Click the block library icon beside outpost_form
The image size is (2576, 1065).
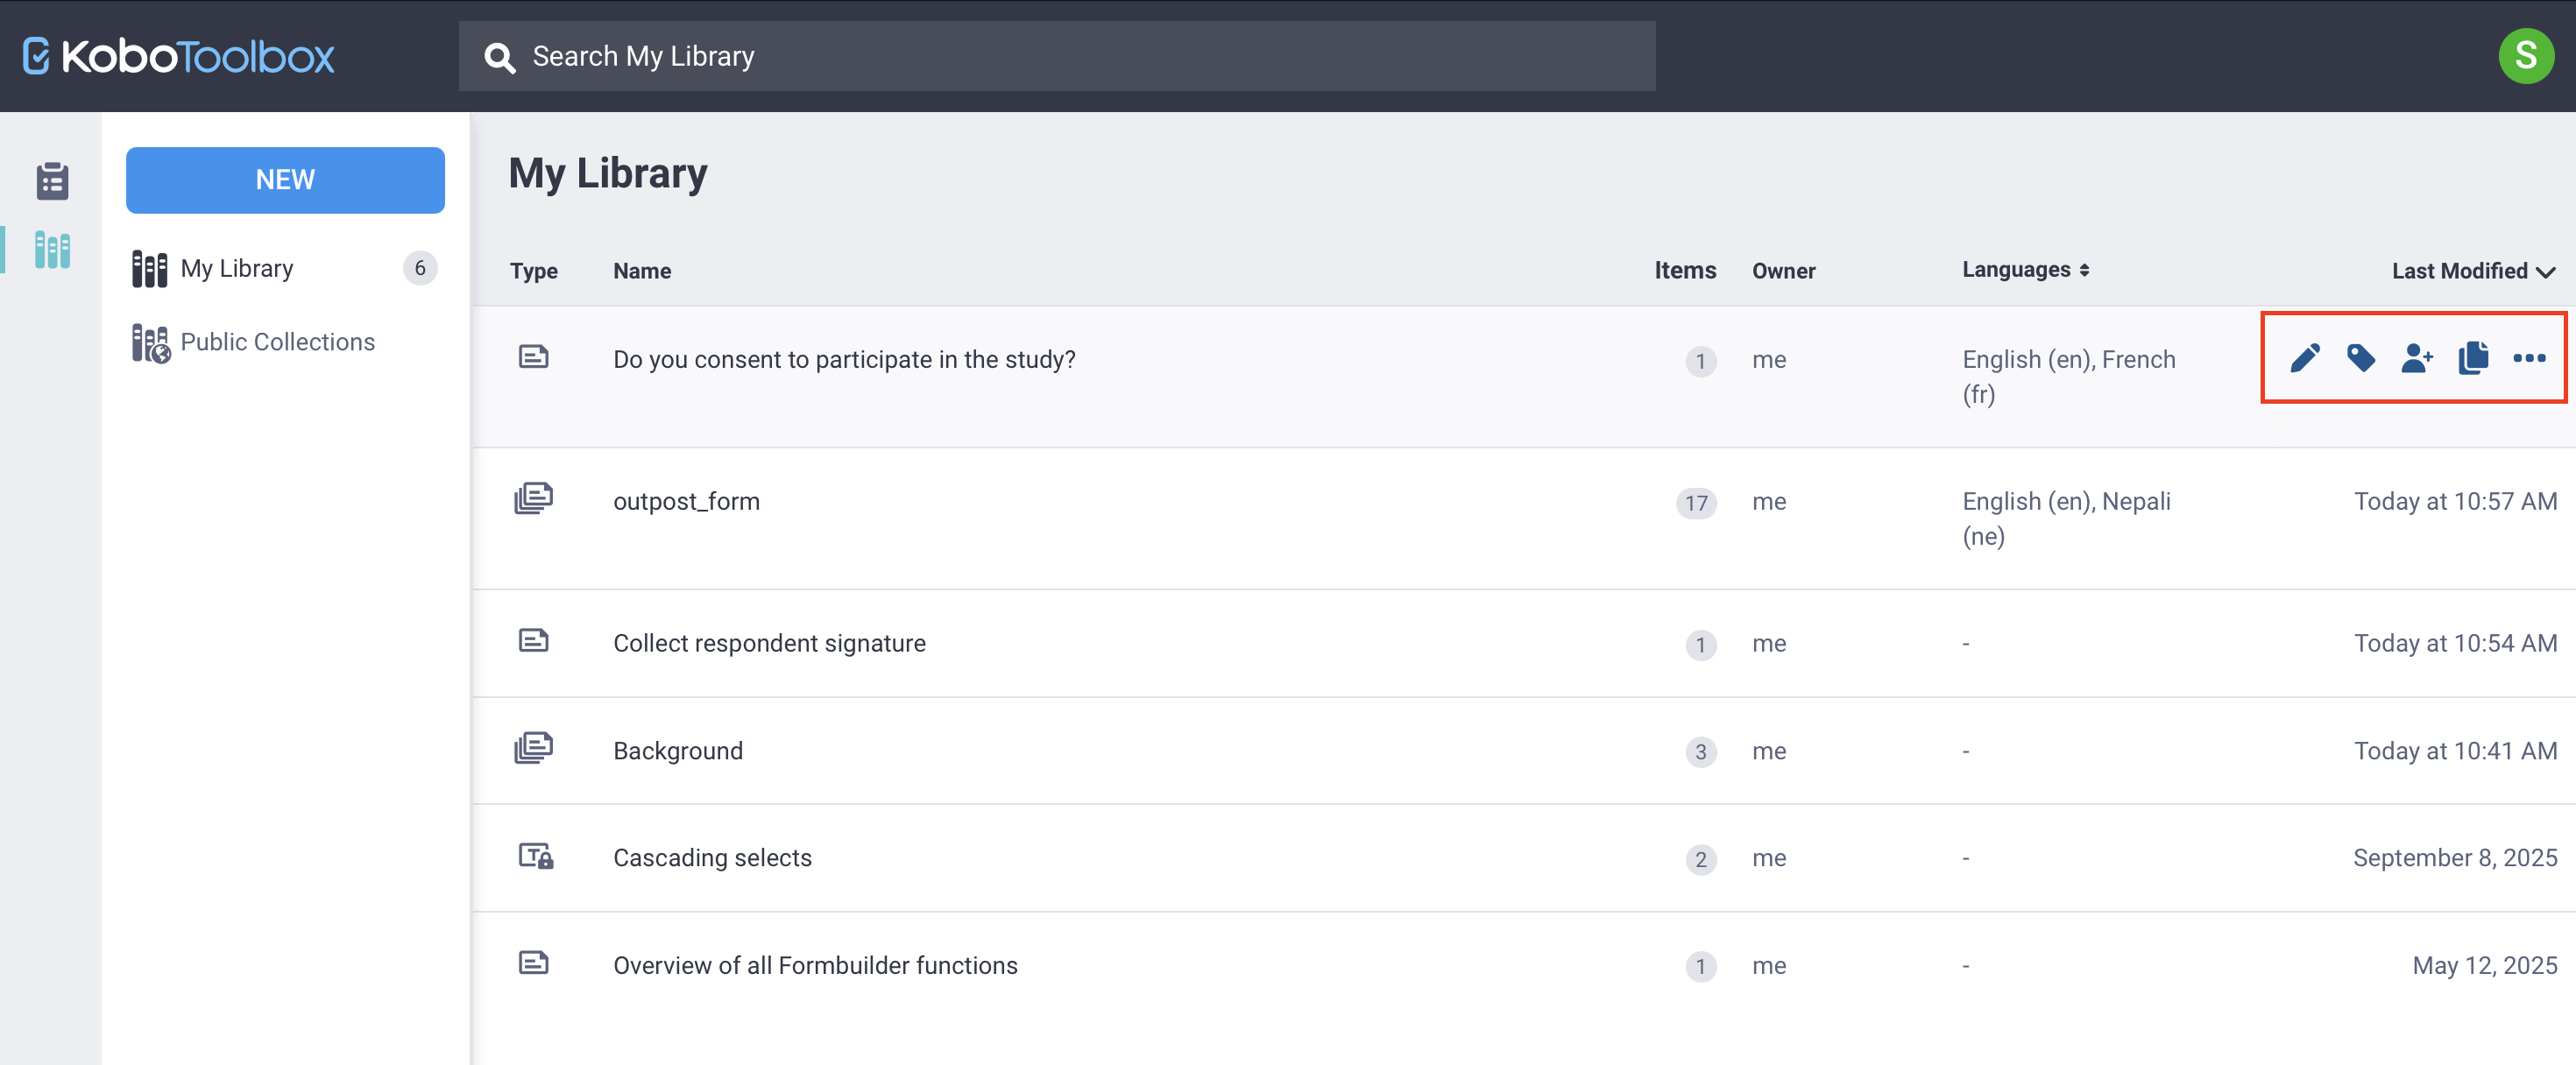click(x=533, y=500)
